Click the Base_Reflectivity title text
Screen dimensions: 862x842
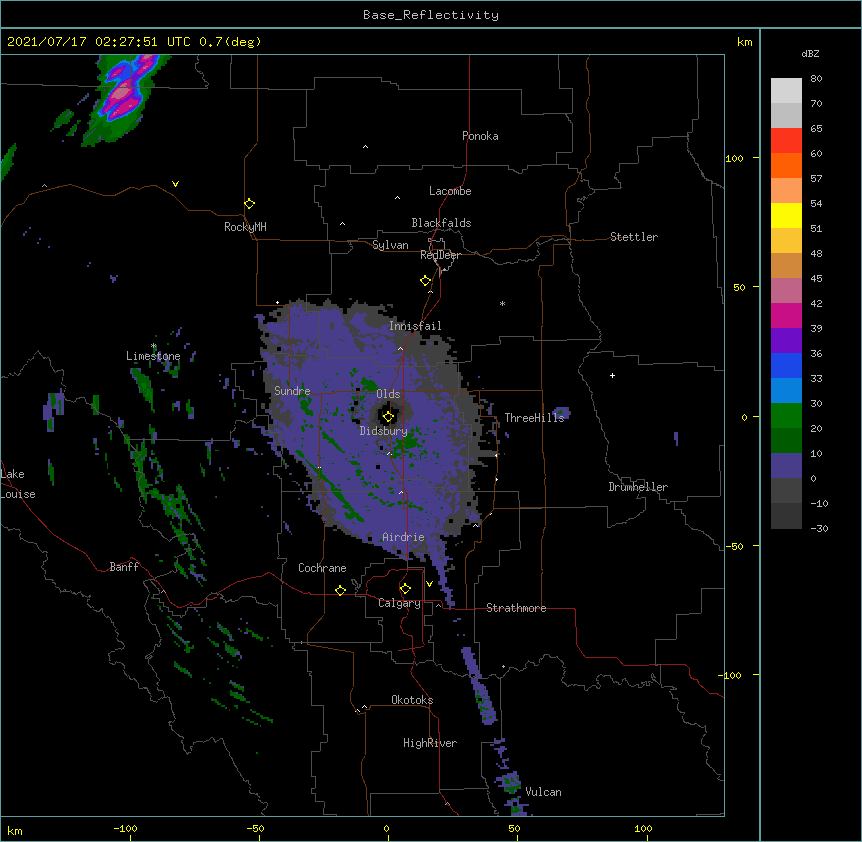point(431,15)
